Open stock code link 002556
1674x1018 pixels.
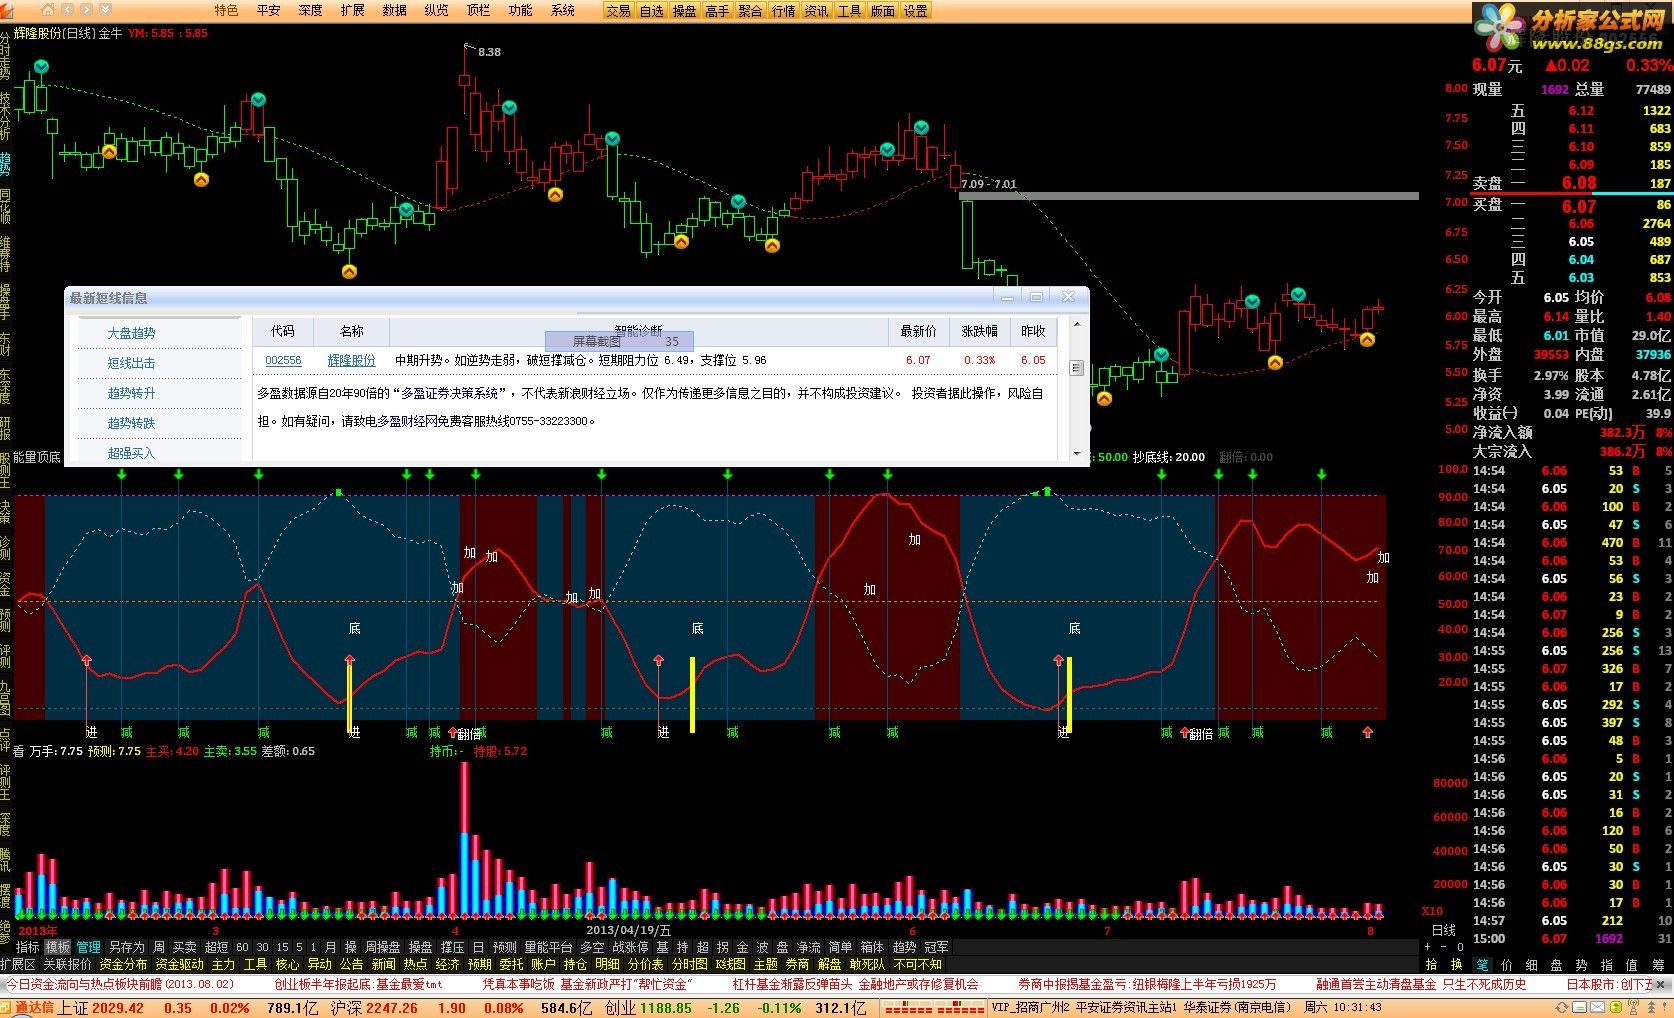283,360
